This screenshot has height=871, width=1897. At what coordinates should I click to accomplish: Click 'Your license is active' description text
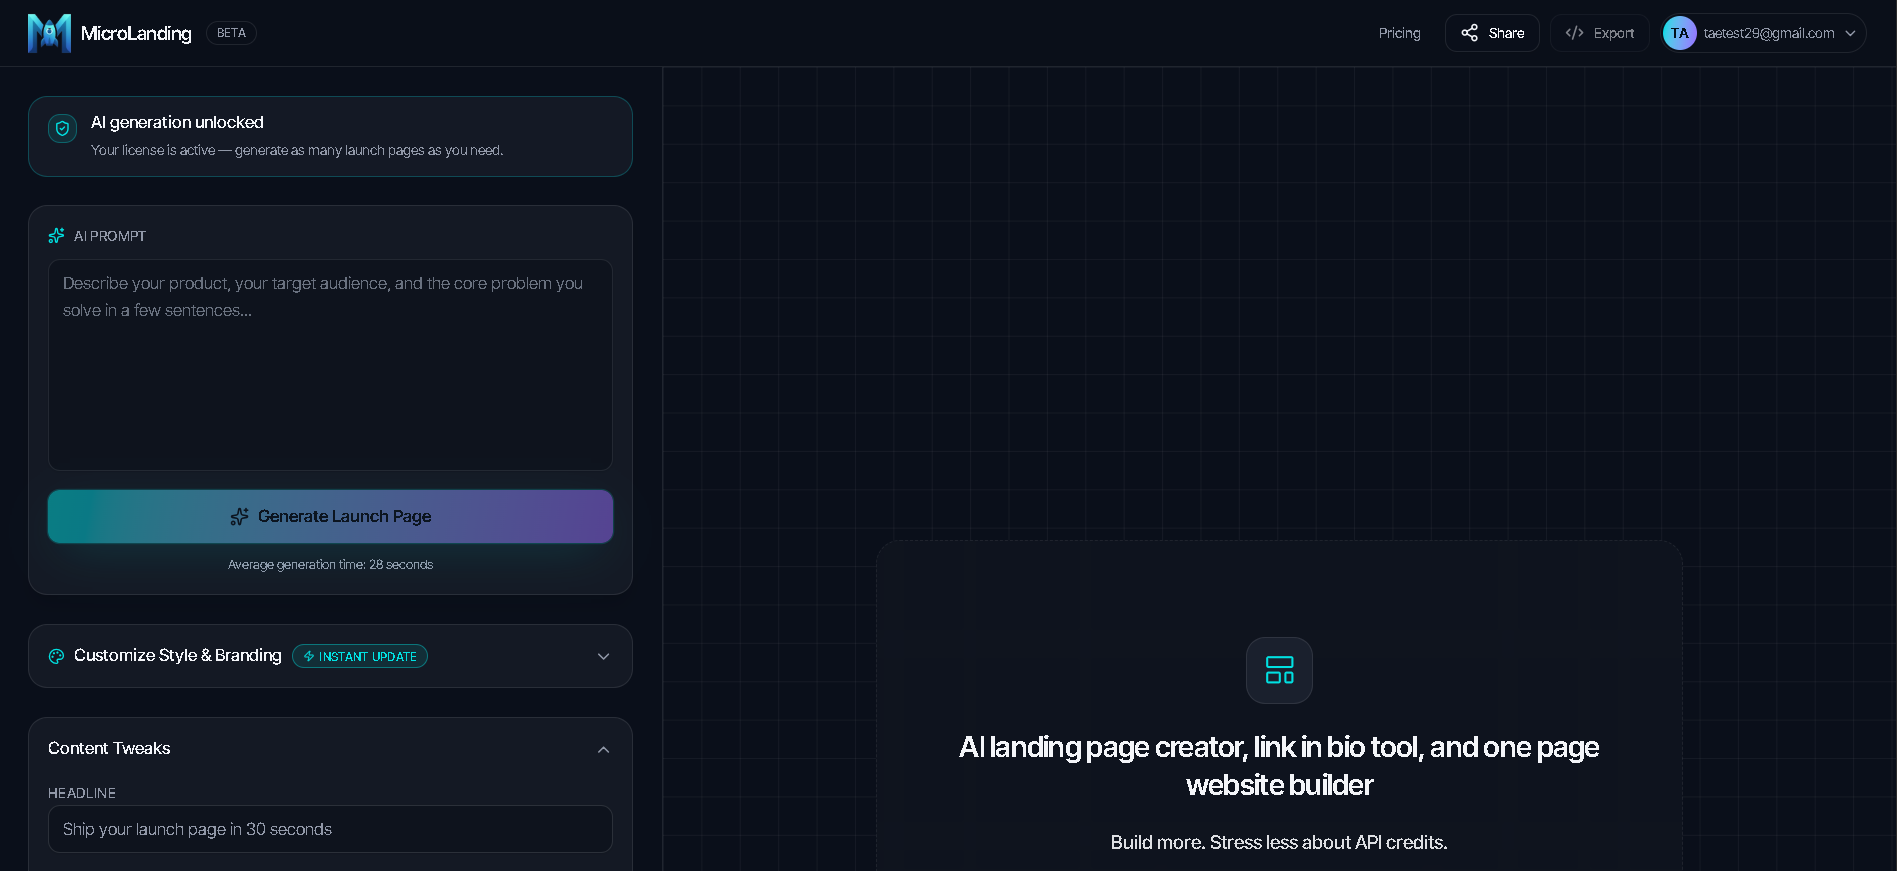297,150
